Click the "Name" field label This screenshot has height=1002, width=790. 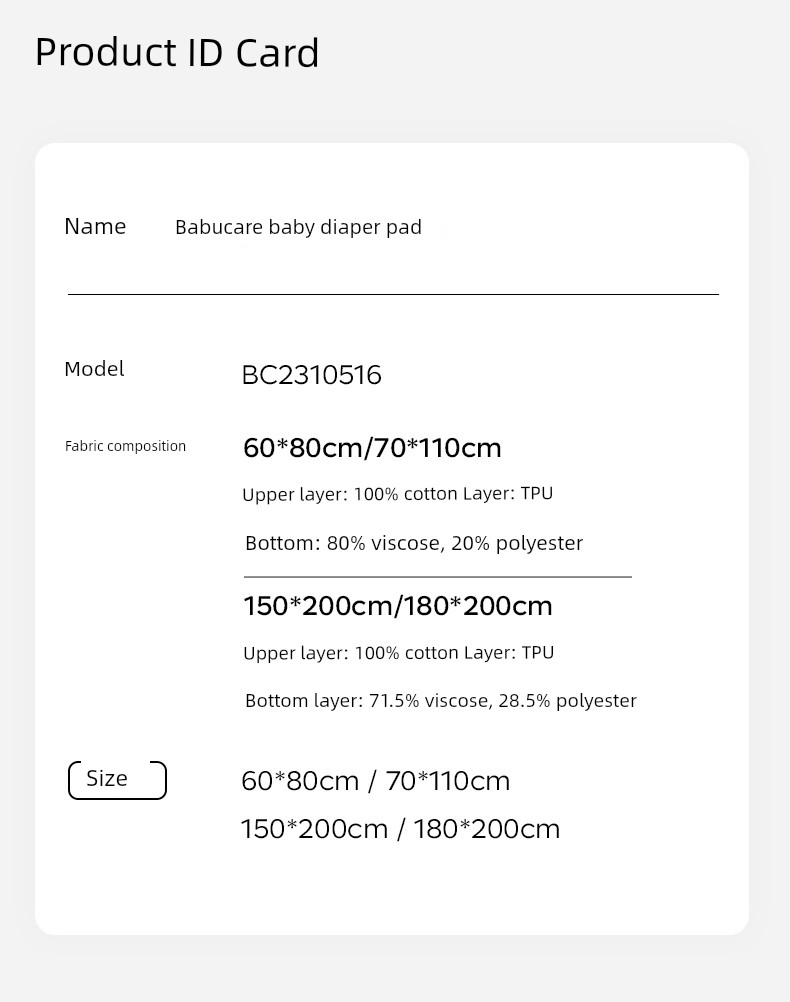[x=95, y=227]
